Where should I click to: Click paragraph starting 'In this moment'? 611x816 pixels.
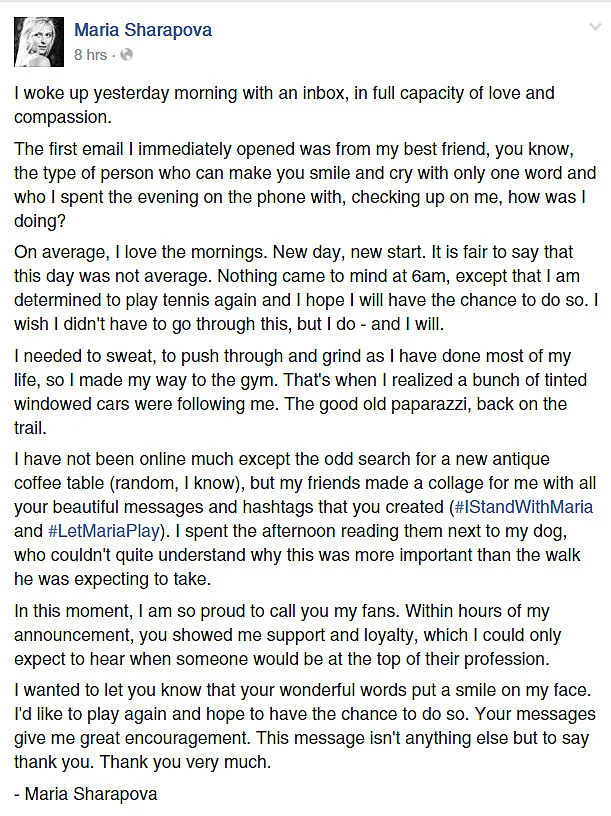287,635
